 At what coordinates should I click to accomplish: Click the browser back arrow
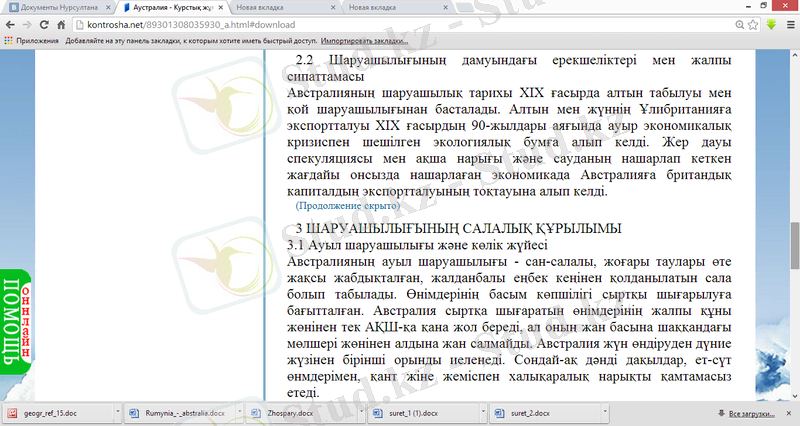click(x=13, y=24)
